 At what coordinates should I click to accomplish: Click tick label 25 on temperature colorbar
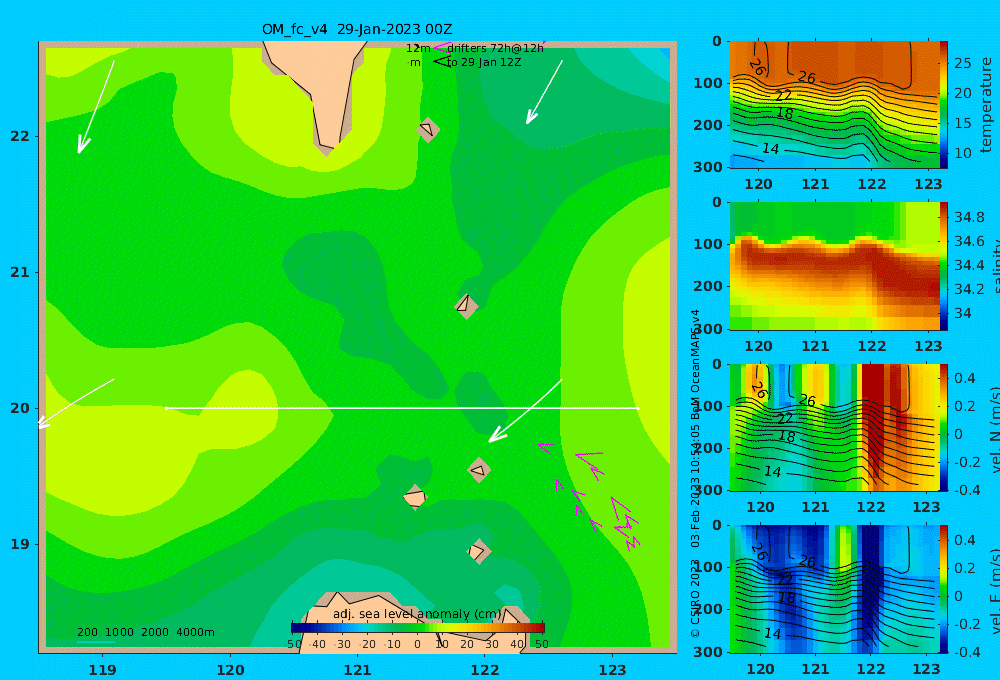962,63
